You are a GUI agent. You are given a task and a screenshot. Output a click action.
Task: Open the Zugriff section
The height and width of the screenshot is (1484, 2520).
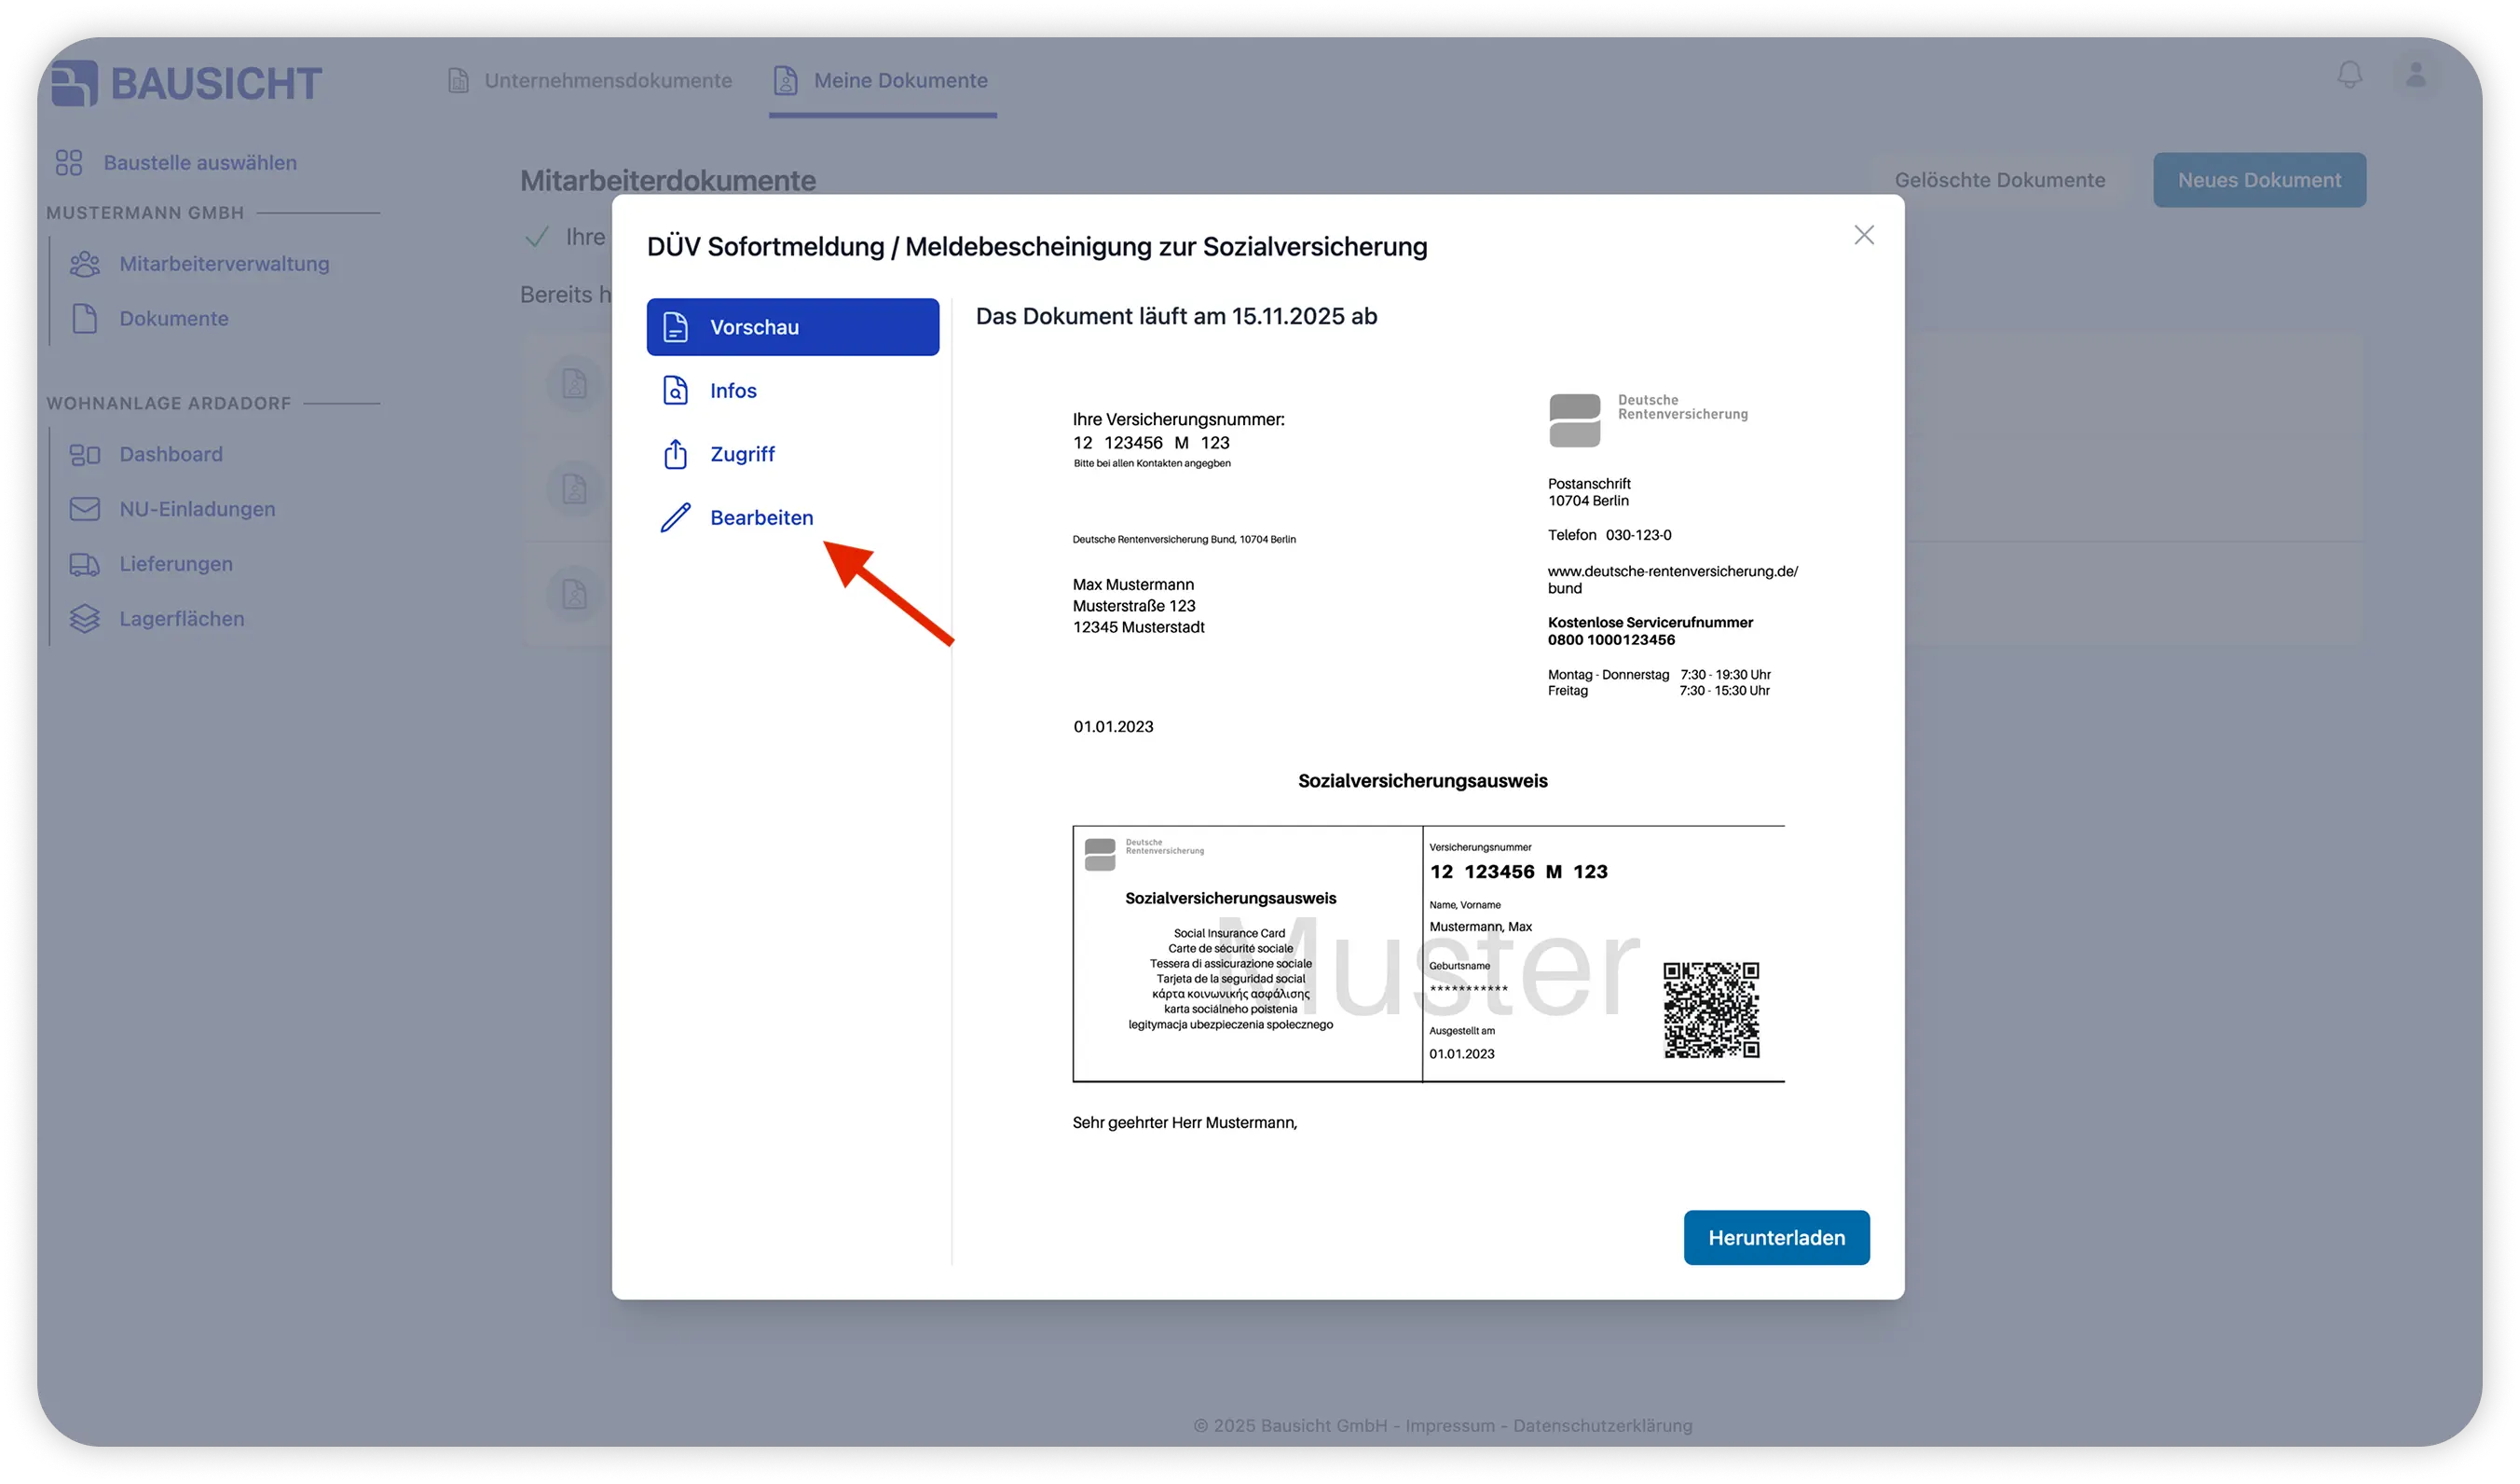coord(793,454)
